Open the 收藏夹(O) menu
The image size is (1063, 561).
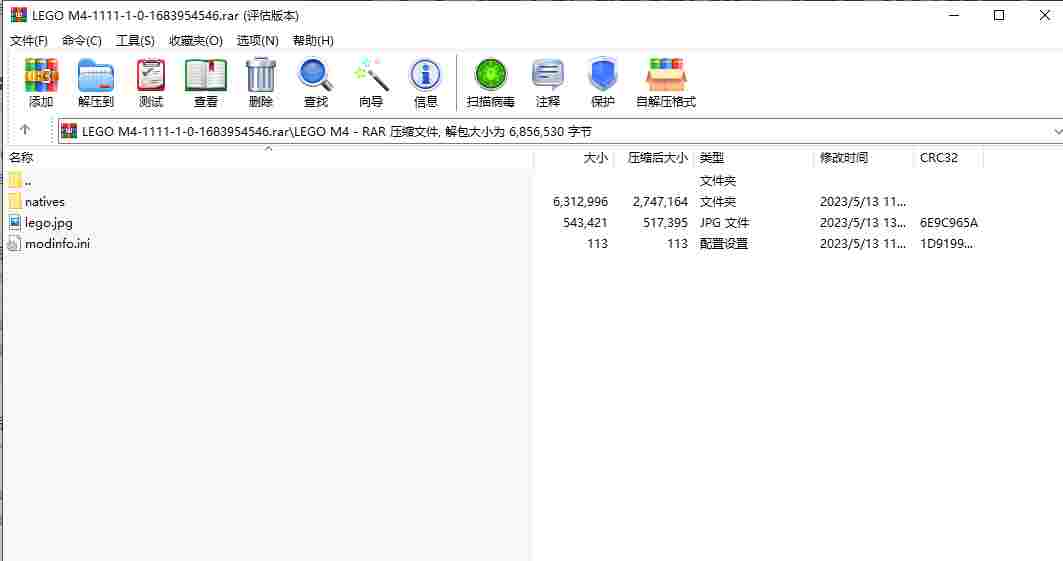click(195, 41)
